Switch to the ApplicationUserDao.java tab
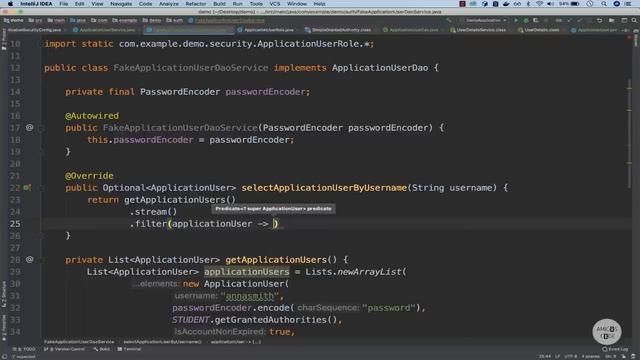Screen dimensions: 640x360 click(410, 30)
